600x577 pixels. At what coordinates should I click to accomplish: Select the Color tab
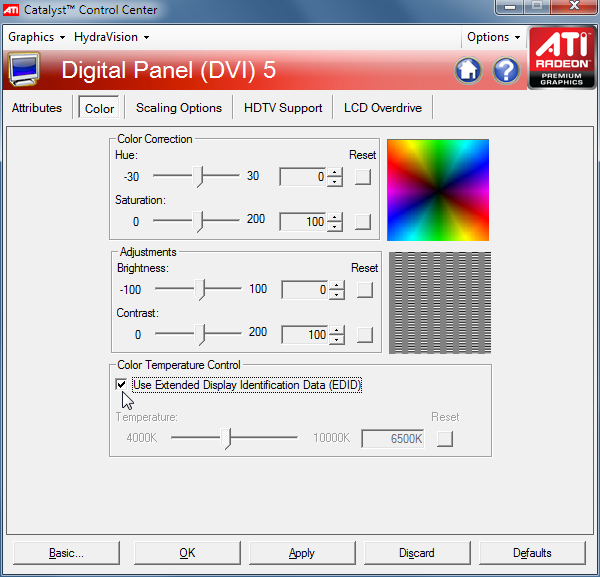point(99,108)
